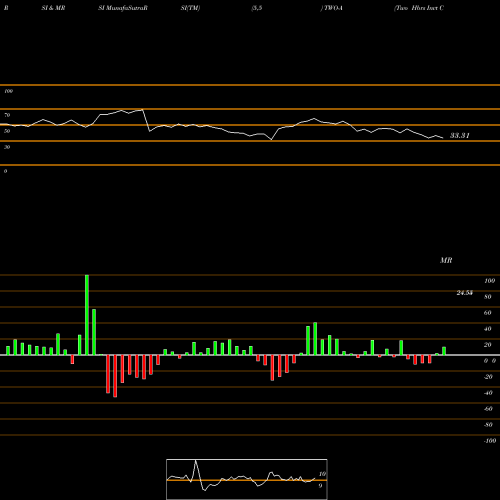Click the MR axis label -60

tap(488, 409)
